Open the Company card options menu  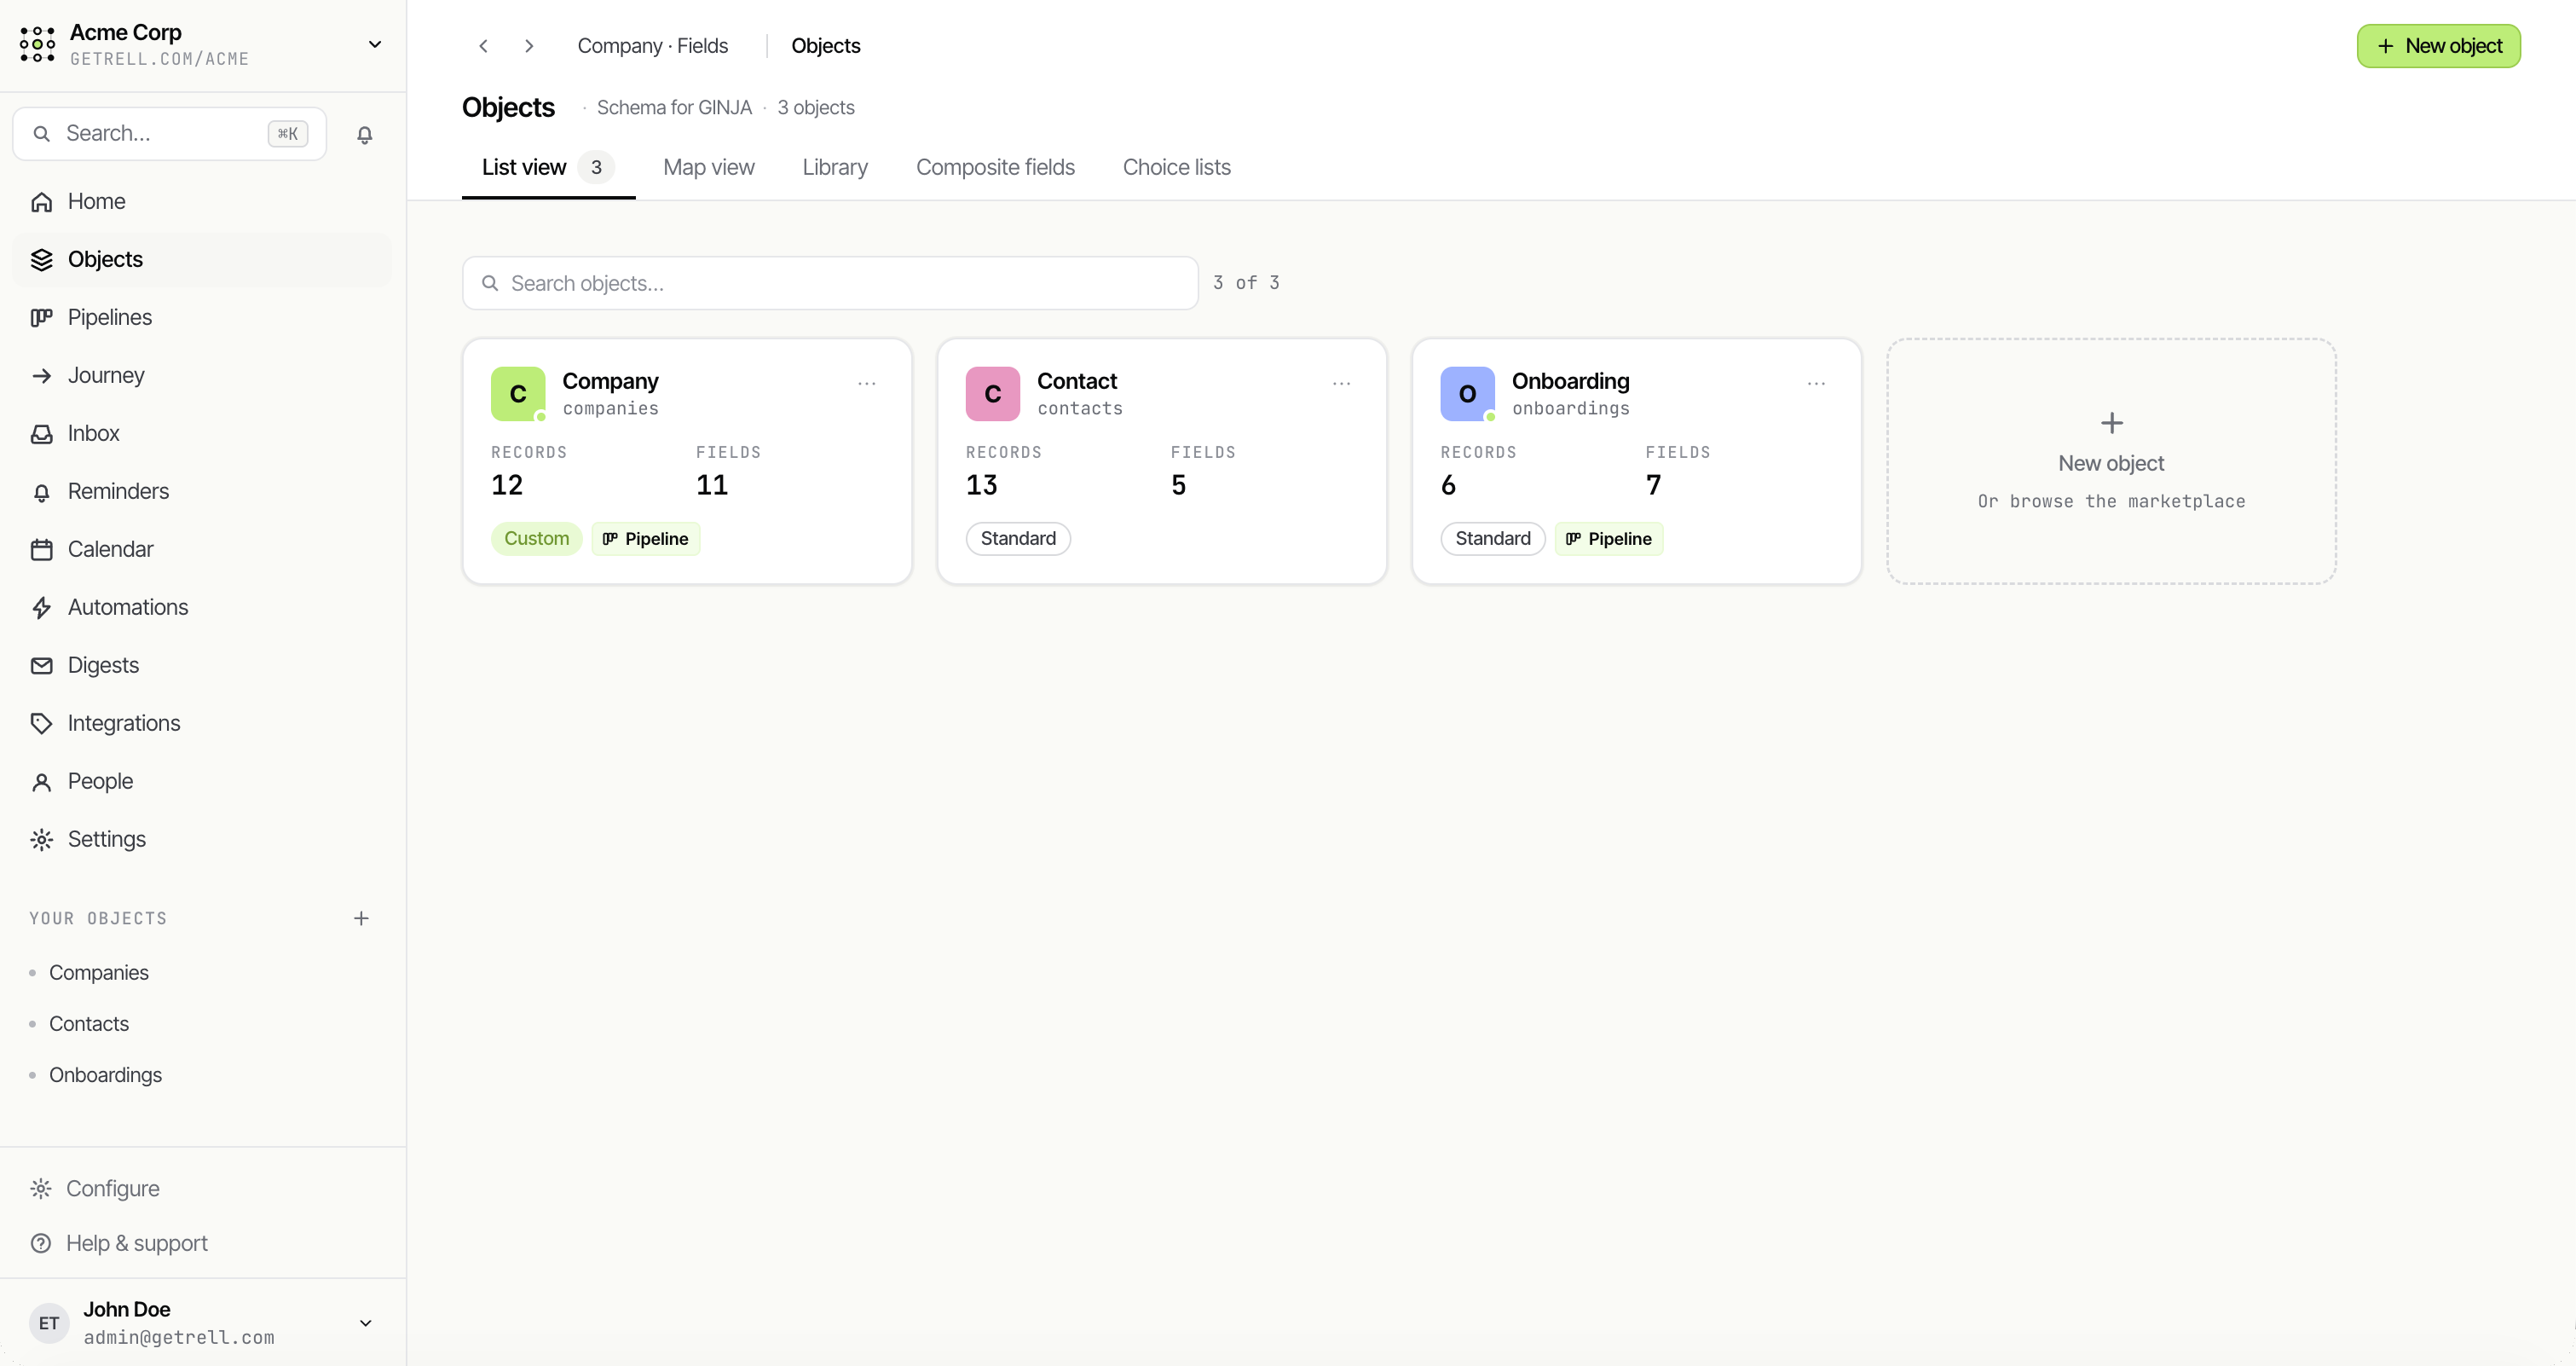pyautogui.click(x=867, y=383)
